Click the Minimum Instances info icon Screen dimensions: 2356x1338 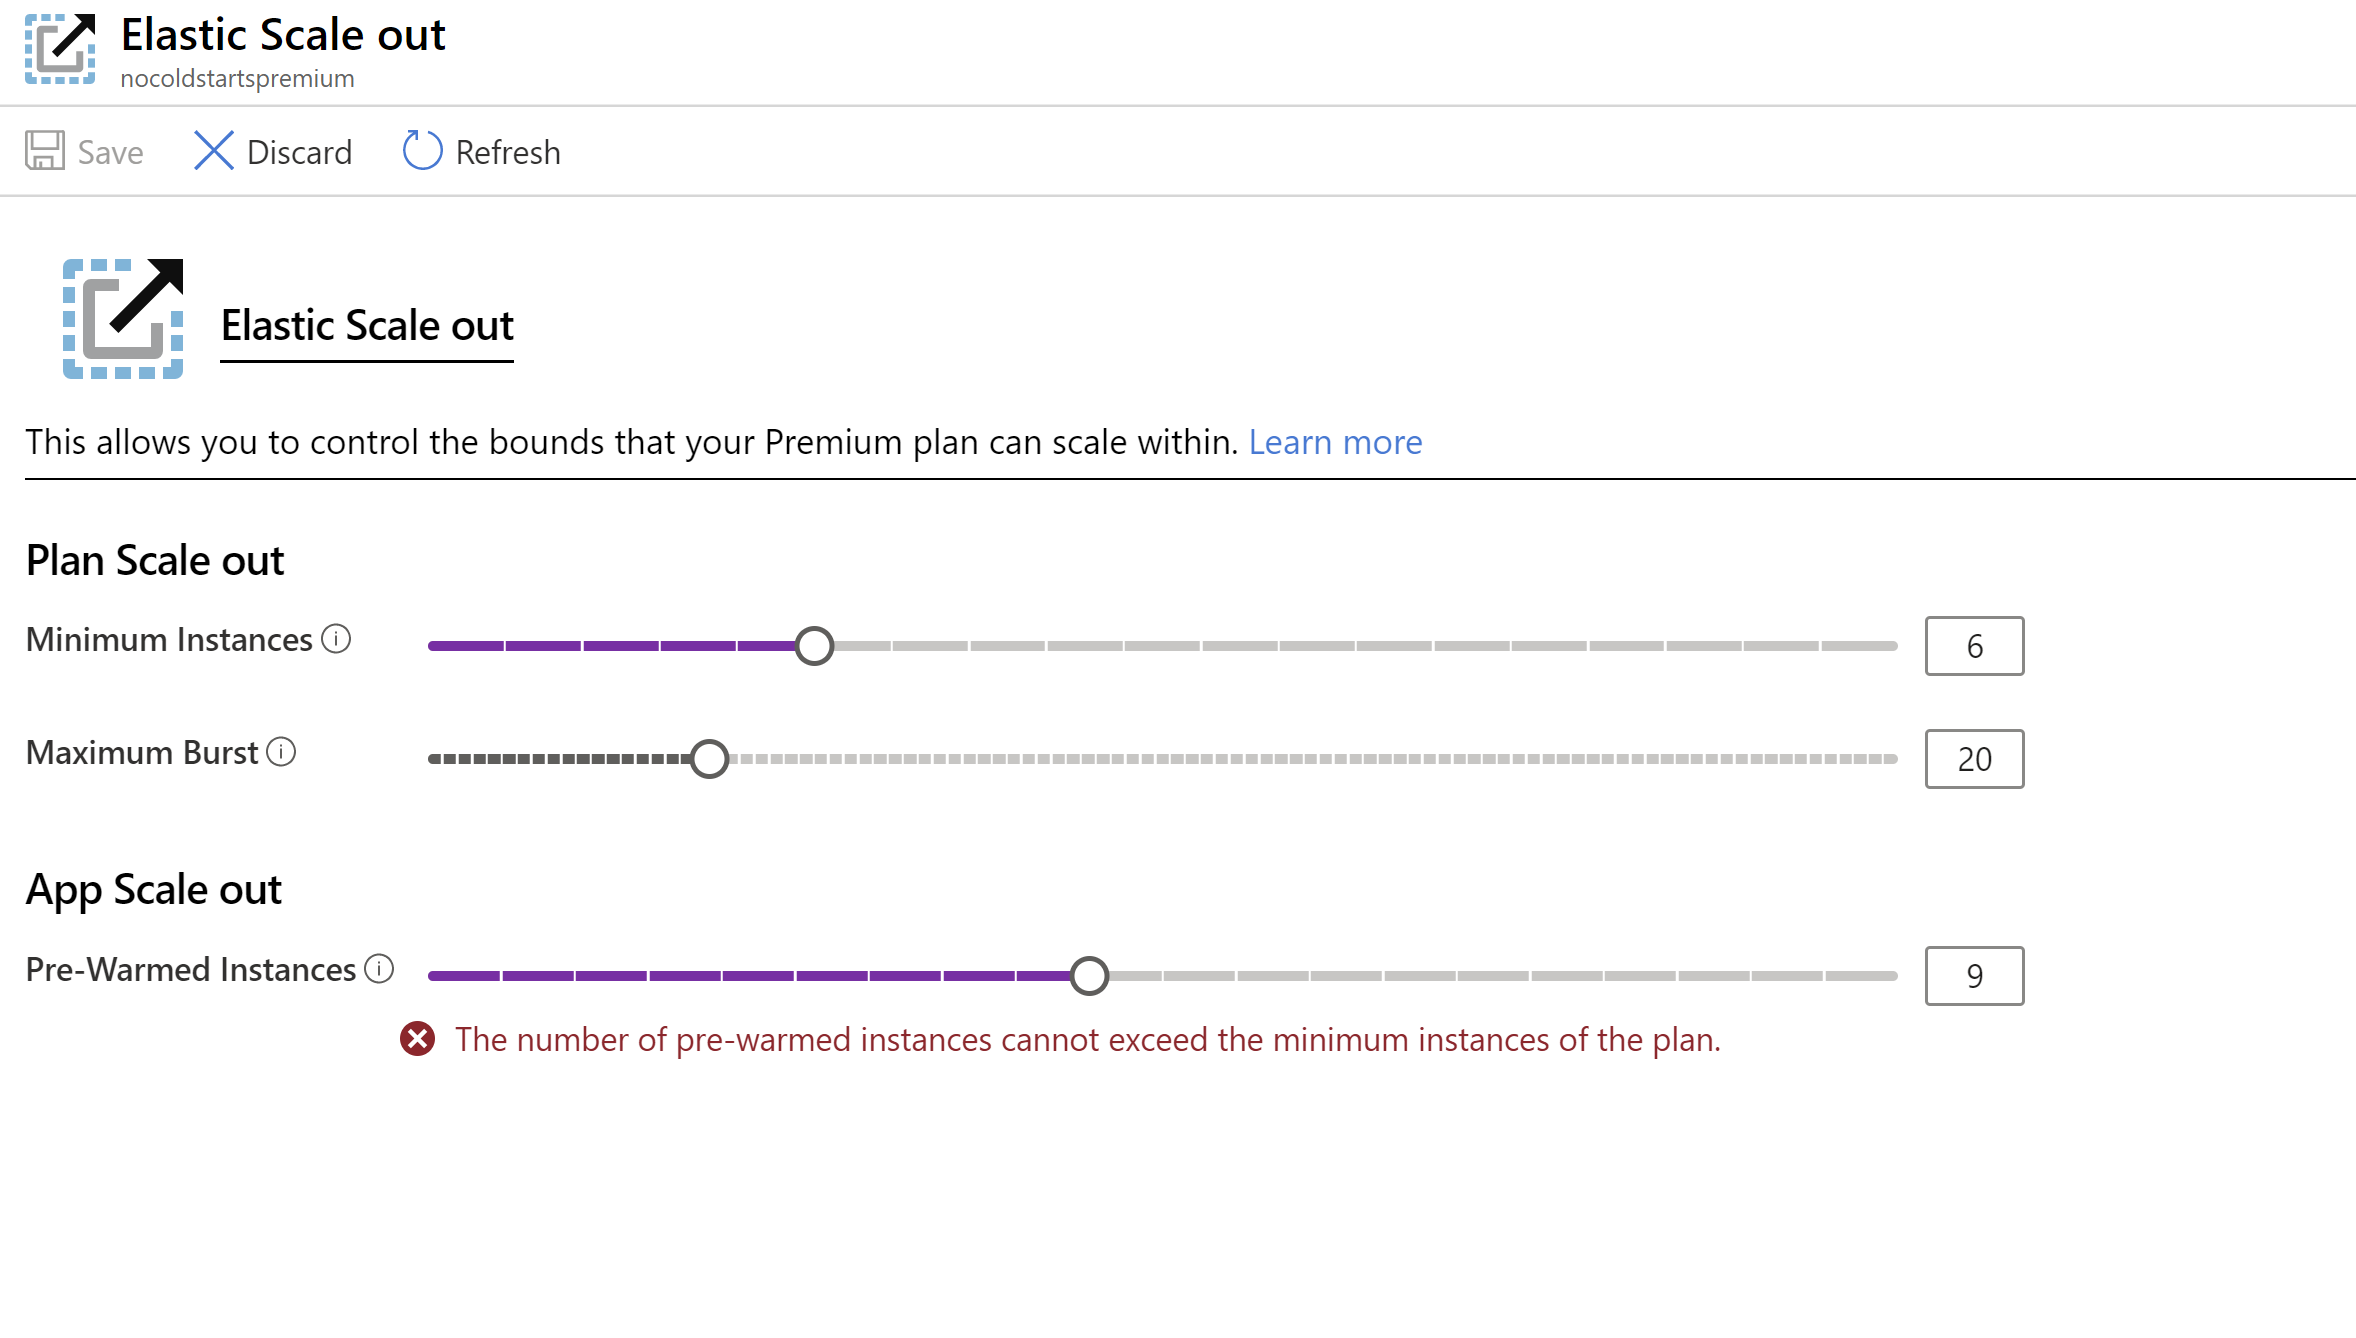[336, 639]
